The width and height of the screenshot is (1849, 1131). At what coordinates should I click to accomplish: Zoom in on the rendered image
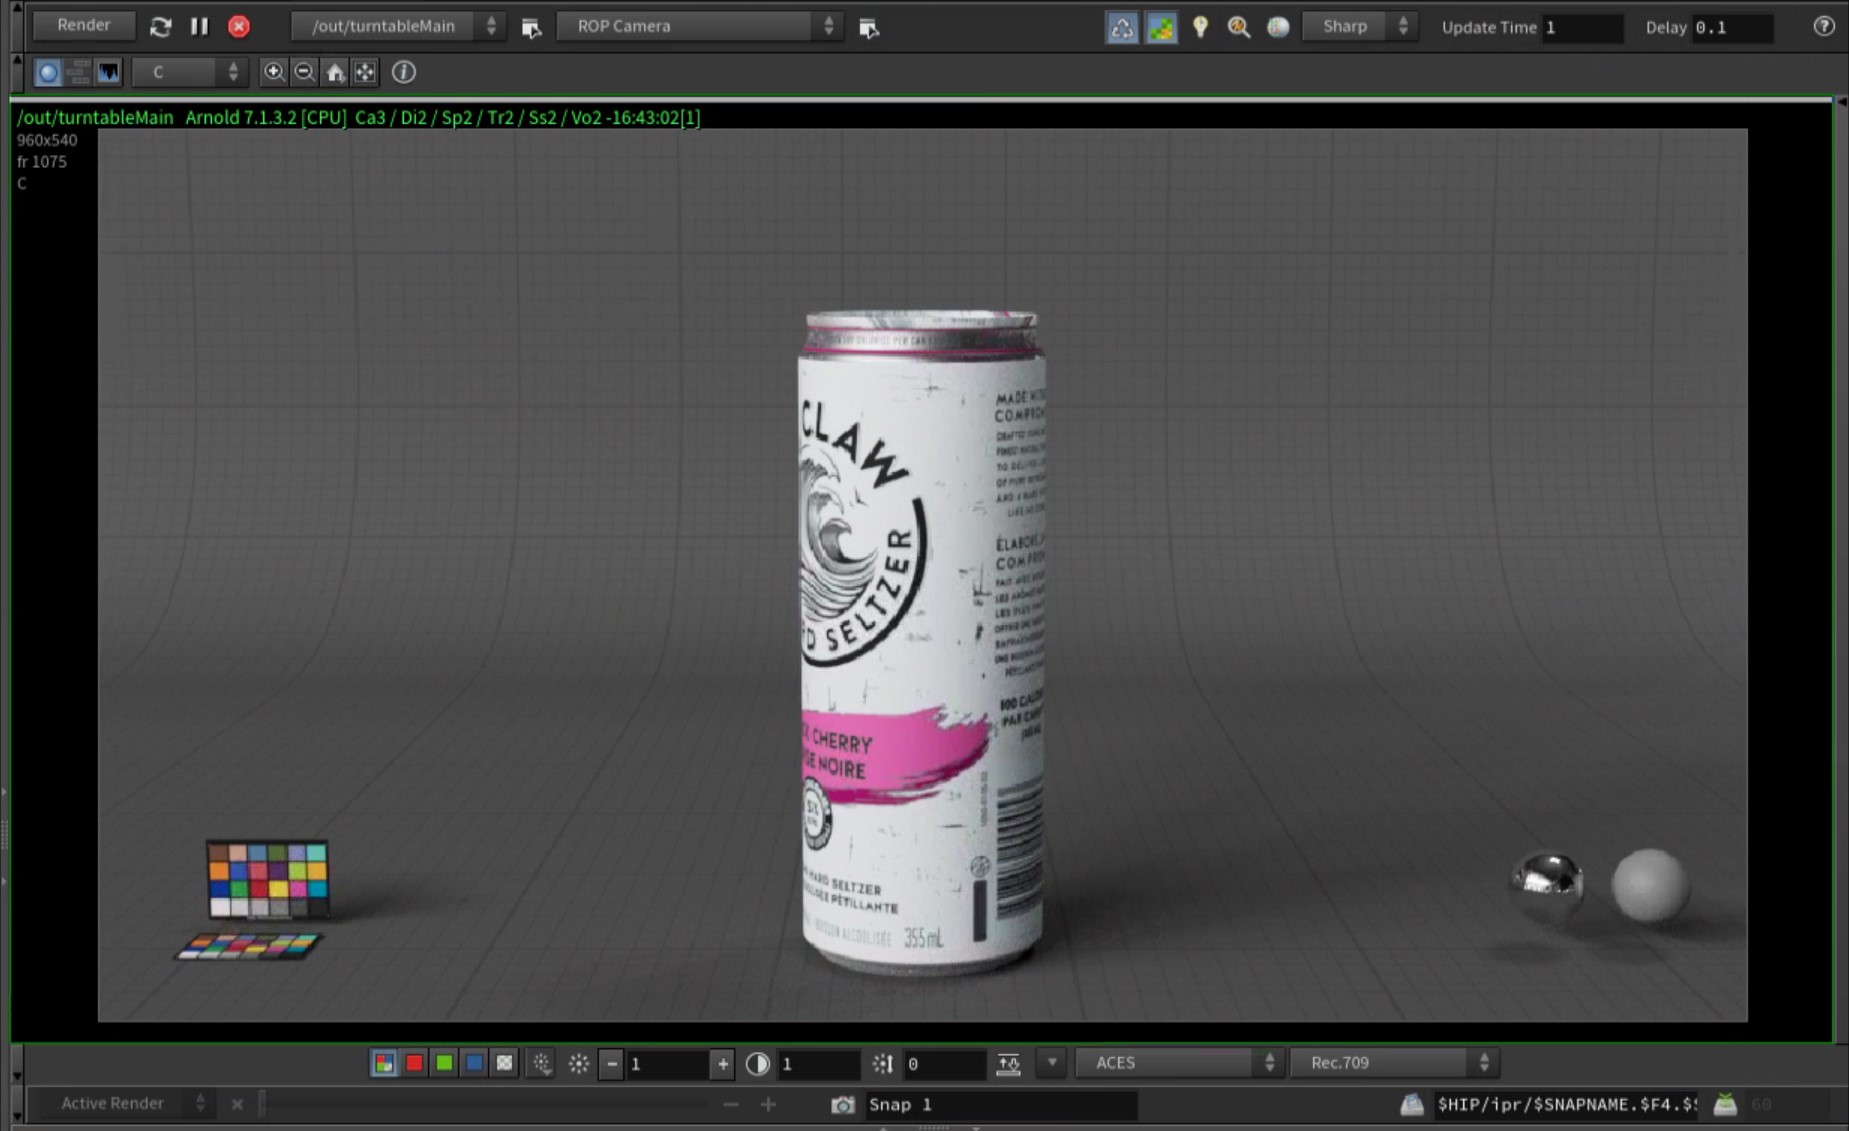[273, 72]
